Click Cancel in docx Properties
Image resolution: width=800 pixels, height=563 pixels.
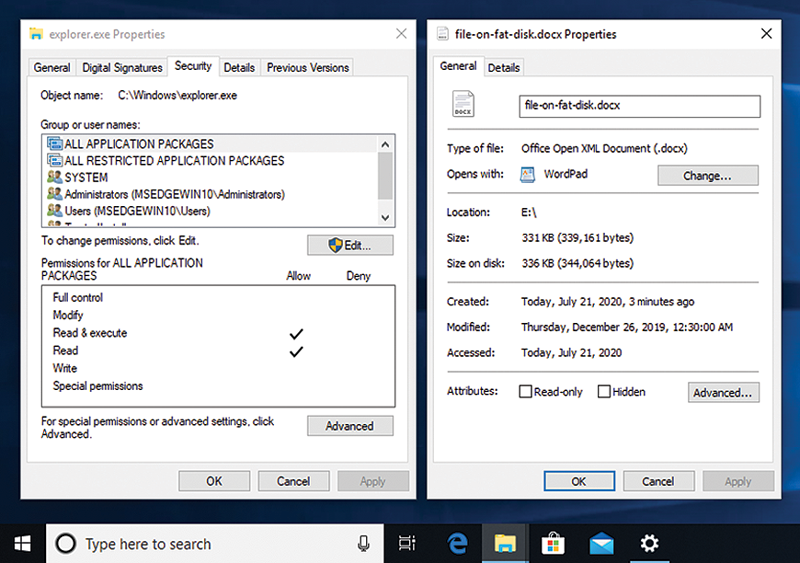[658, 481]
